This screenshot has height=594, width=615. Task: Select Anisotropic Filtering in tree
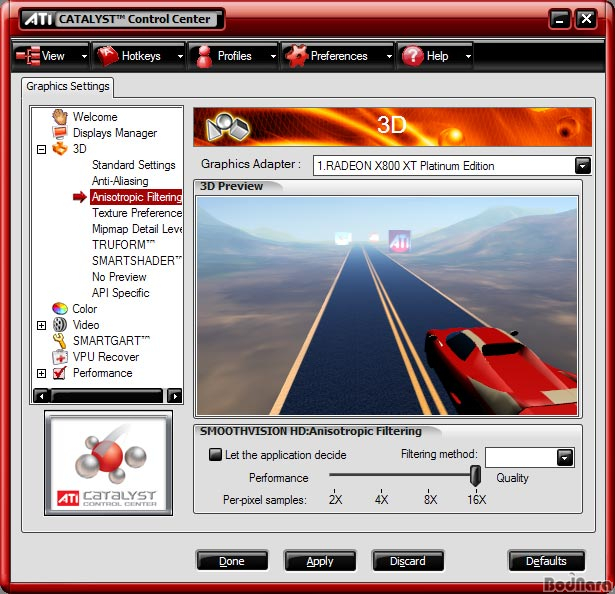point(136,197)
